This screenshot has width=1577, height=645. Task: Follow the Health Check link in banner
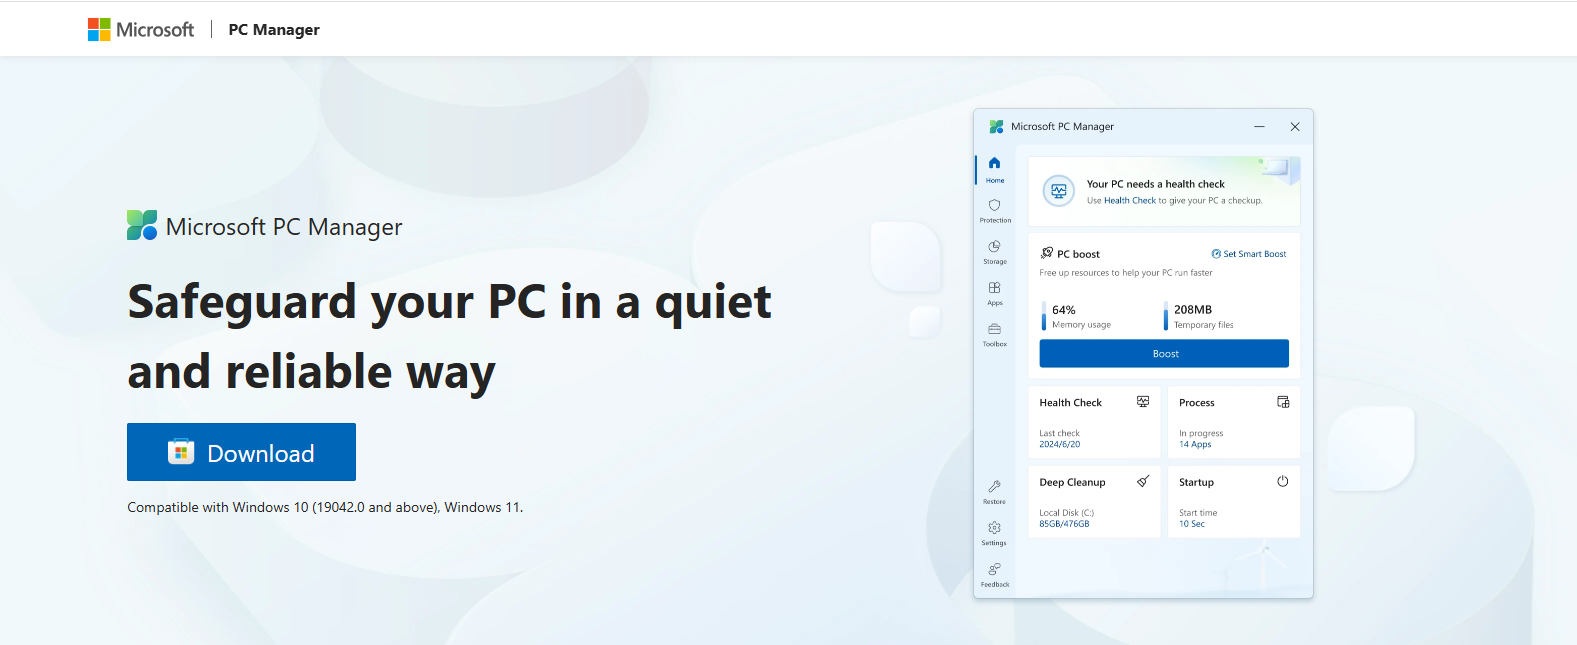point(1130,201)
